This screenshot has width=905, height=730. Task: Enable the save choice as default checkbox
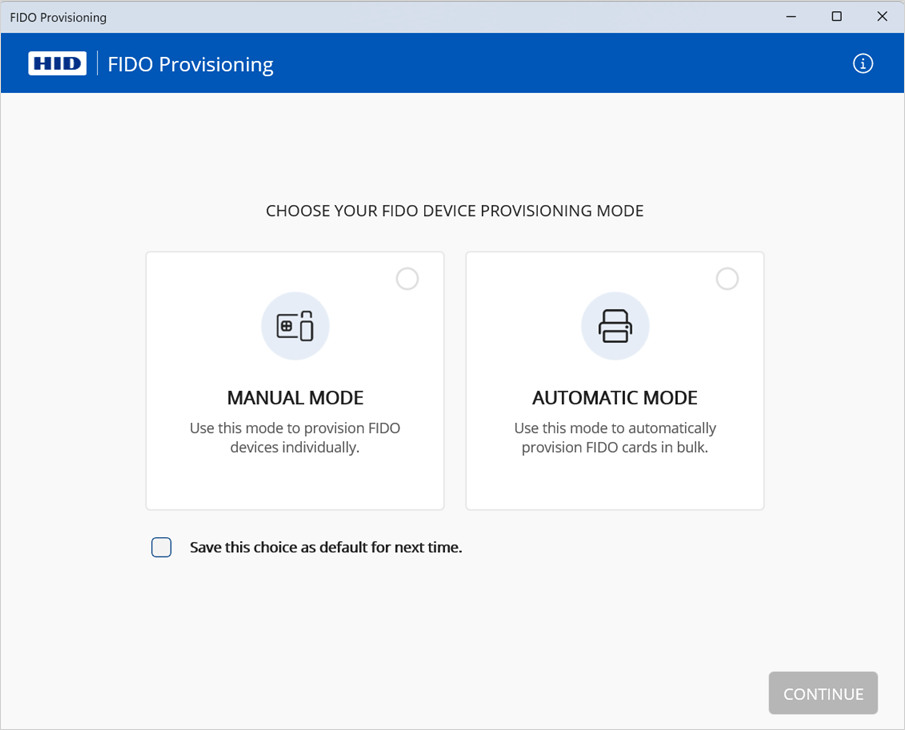coord(161,547)
